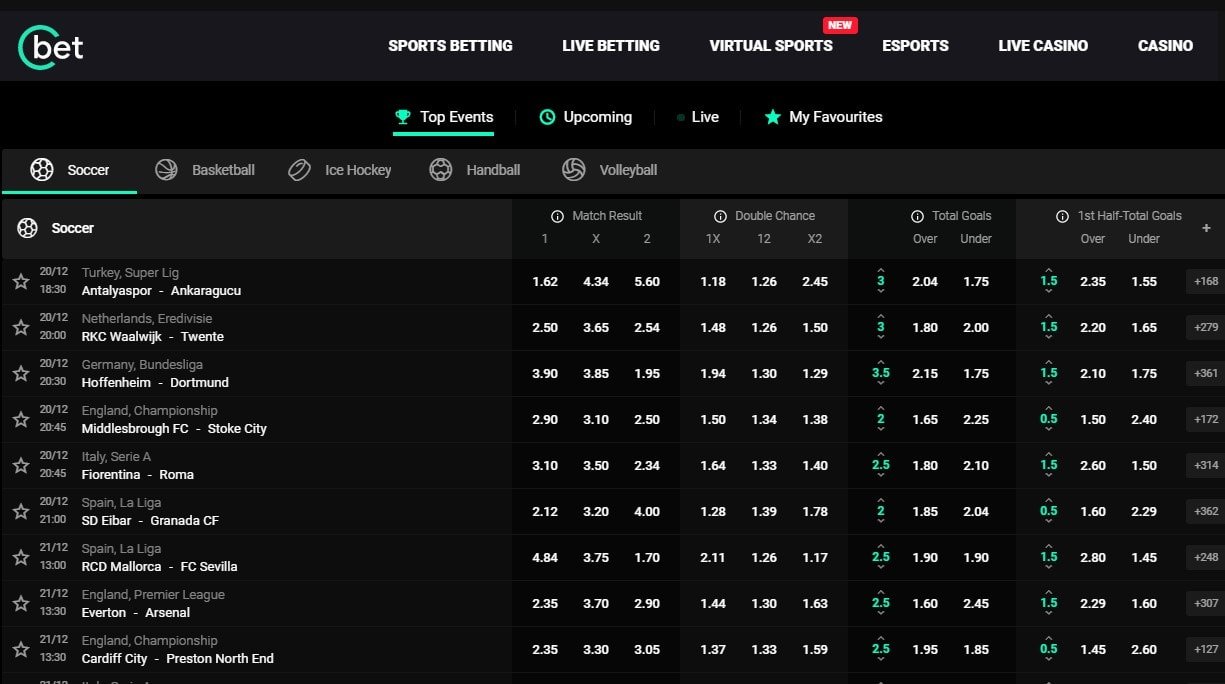Screen dimensions: 1225x684
Task: Open Total Goals 3.5 line selector for Hoffenheim - Dortmund
Action: click(x=881, y=374)
